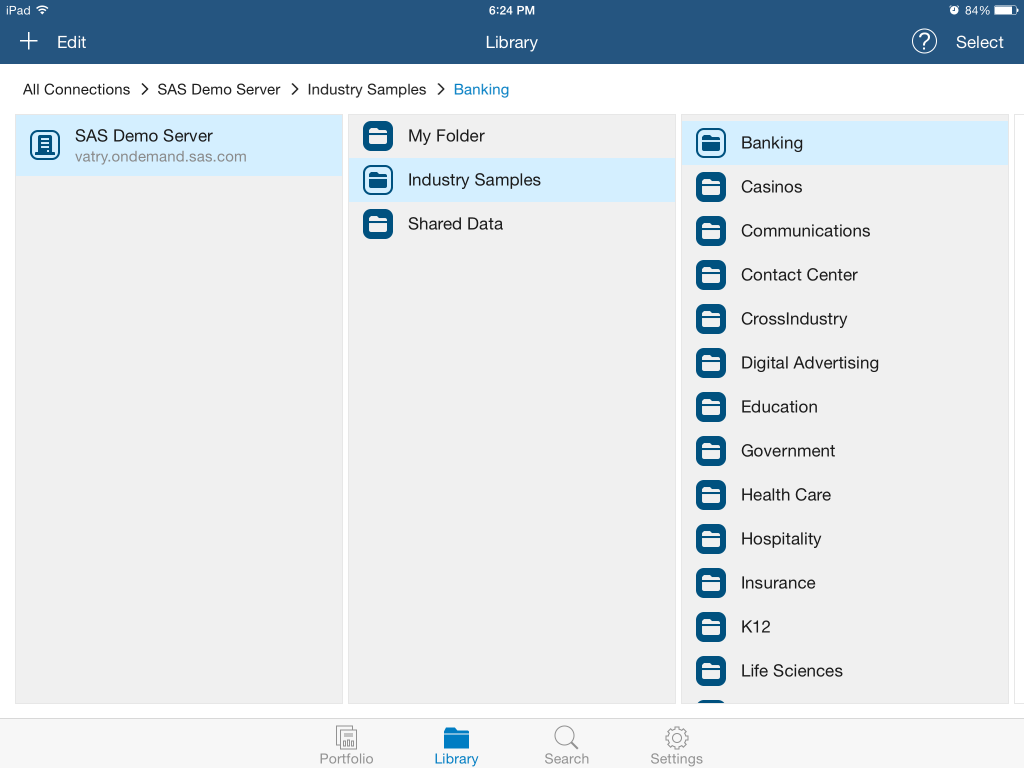The image size is (1024, 768).
Task: Tap the alarm clock status icon
Action: point(954,10)
